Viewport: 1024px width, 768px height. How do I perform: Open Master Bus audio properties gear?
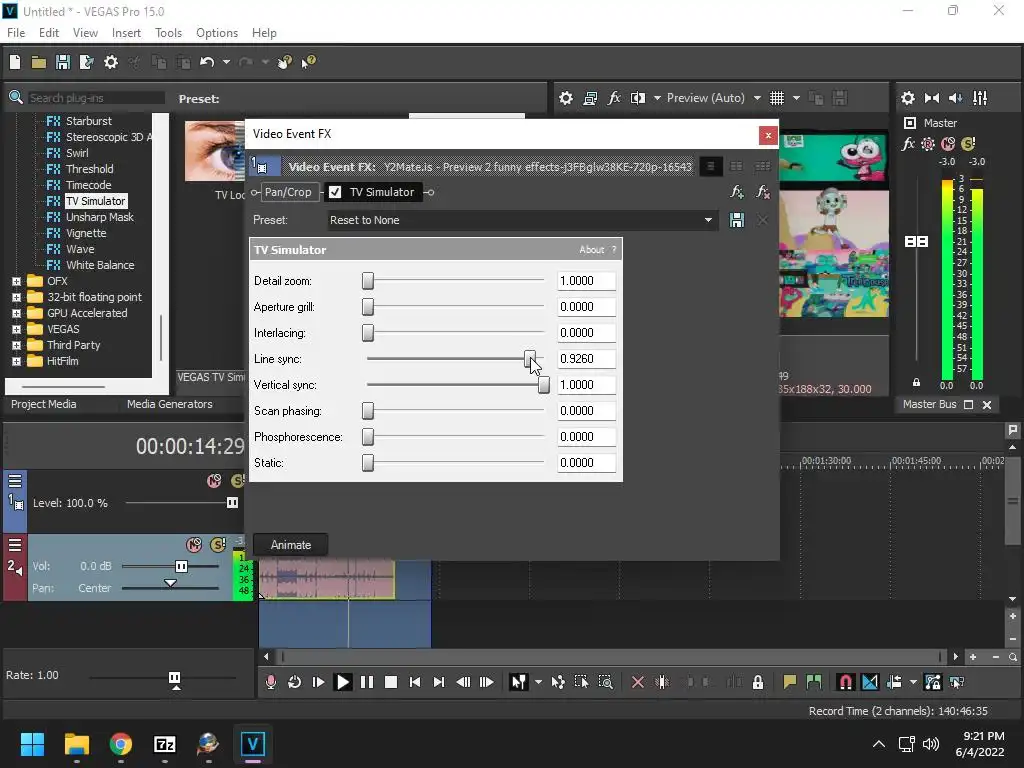coord(908,98)
